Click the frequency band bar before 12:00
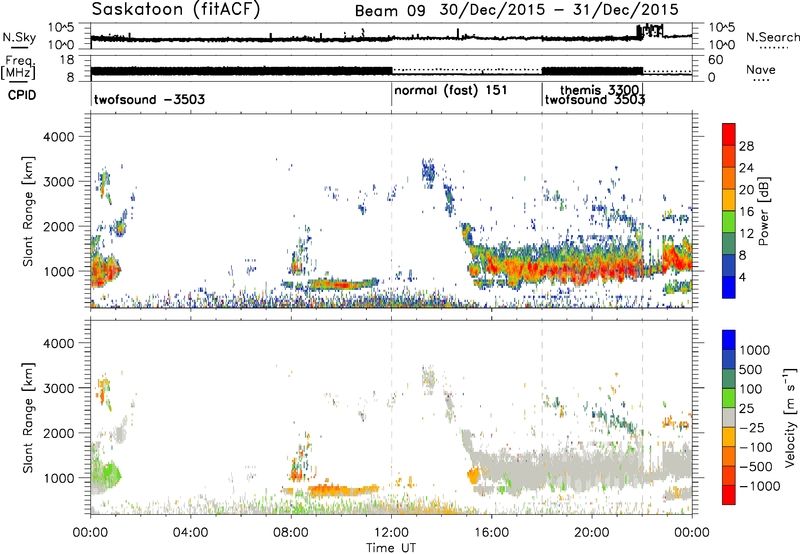 (241, 71)
